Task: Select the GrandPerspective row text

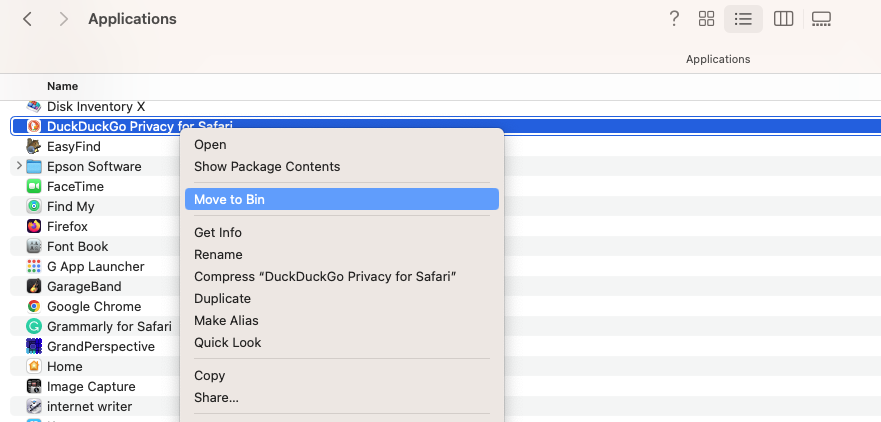Action: tap(101, 346)
